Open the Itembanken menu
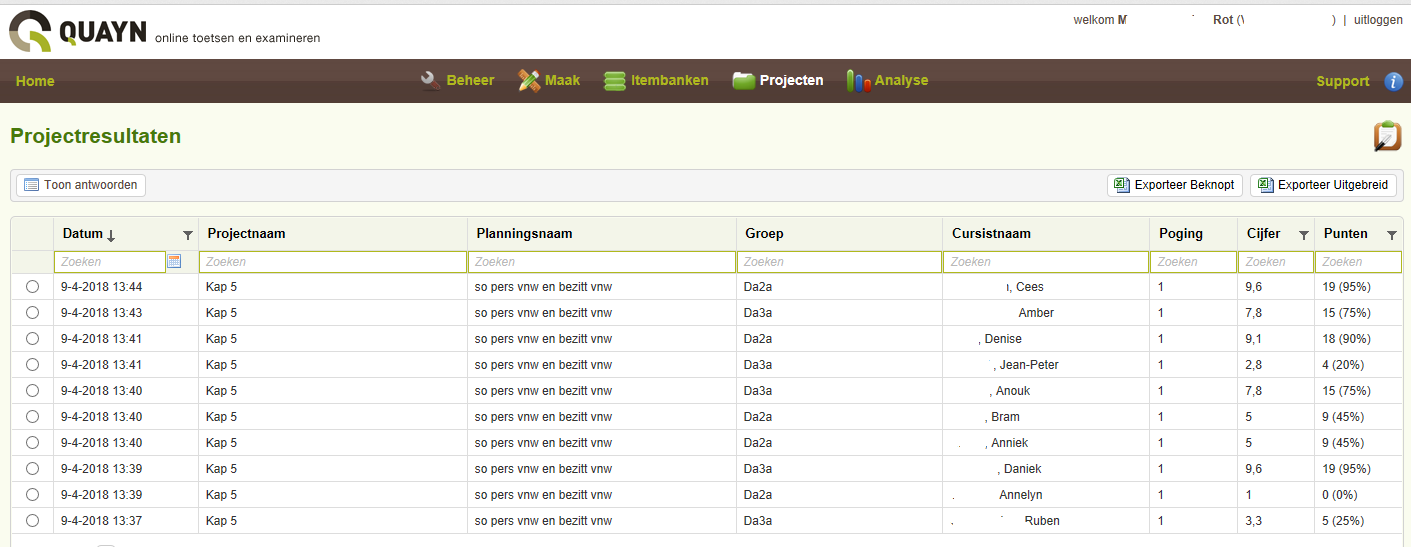Screen dimensions: 1411x547 [669, 80]
